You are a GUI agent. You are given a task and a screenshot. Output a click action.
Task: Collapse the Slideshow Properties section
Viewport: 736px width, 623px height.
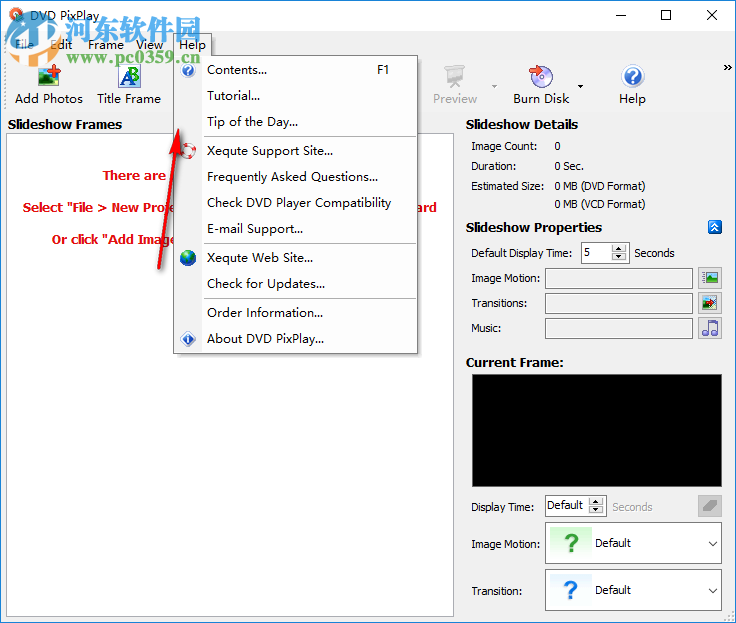click(714, 227)
